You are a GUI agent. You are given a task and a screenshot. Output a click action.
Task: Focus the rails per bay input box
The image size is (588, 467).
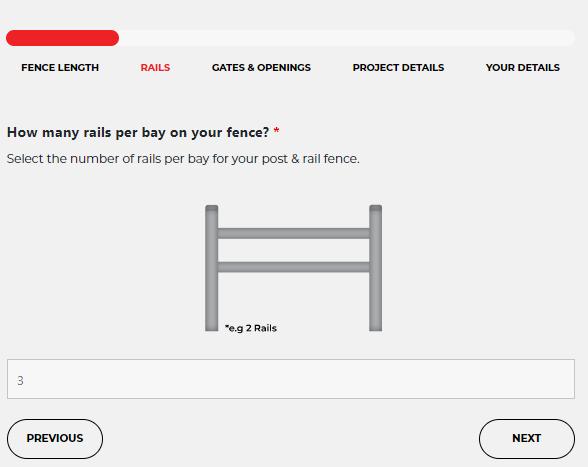[x=291, y=379]
